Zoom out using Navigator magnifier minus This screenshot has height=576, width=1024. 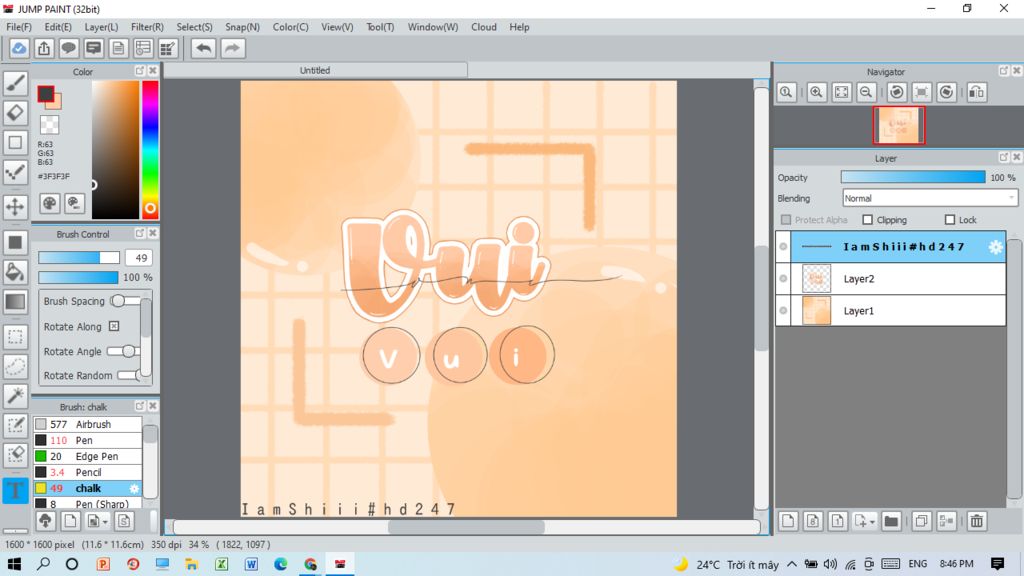point(866,92)
